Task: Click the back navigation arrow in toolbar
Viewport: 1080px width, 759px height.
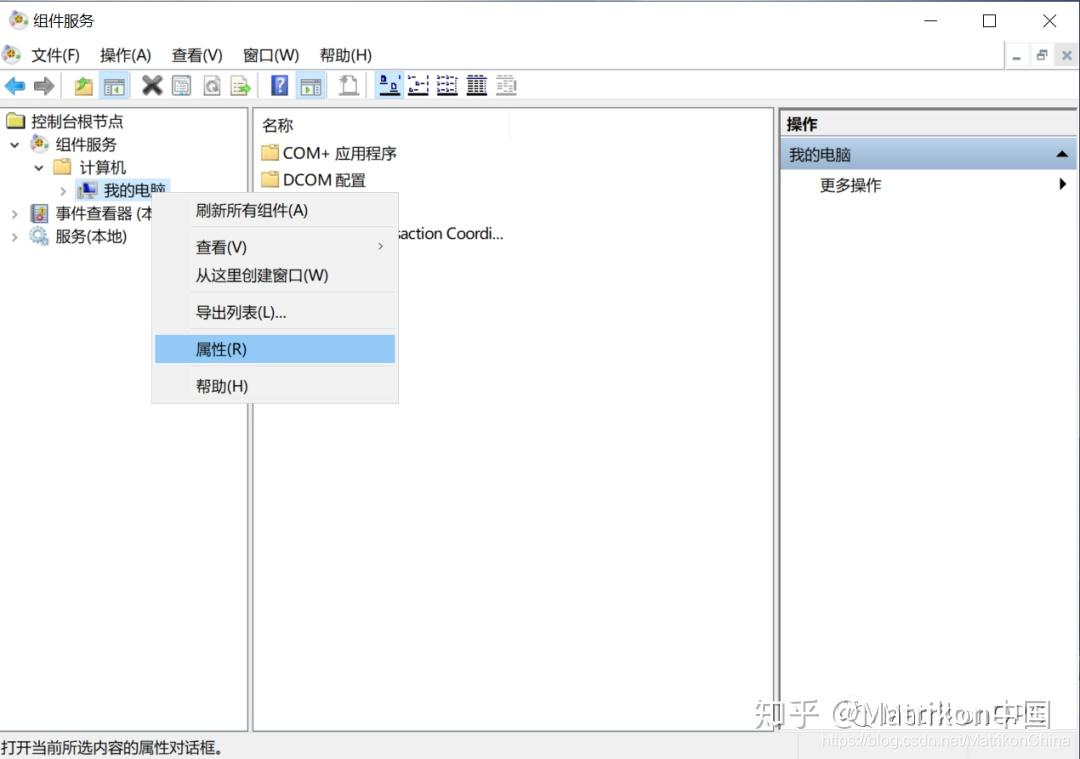Action: tap(15, 85)
